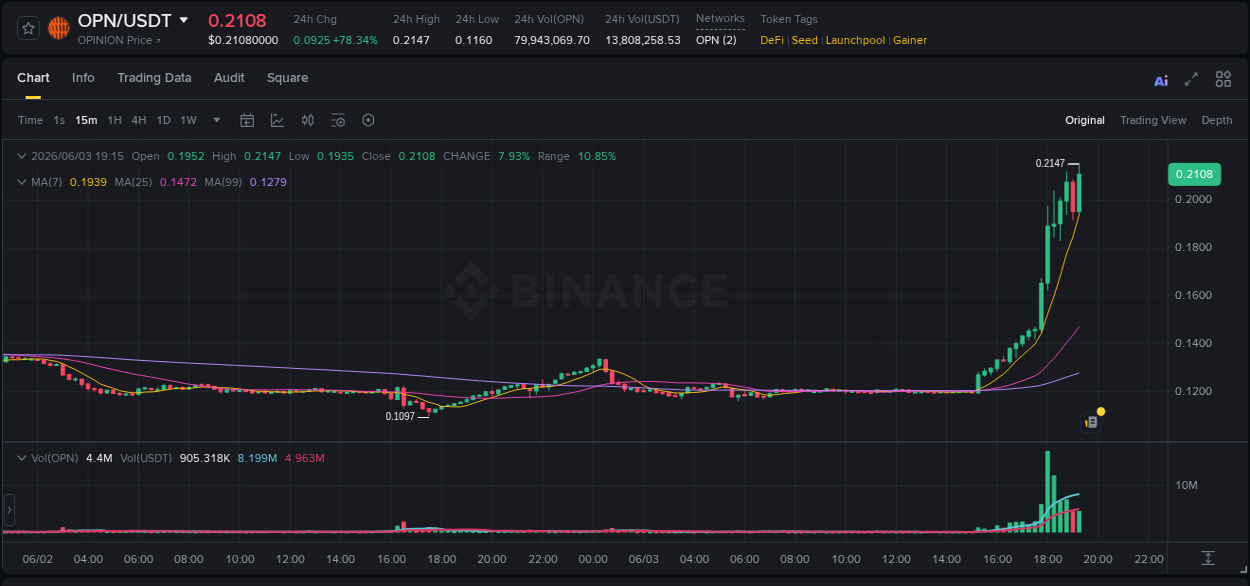Image resolution: width=1250 pixels, height=586 pixels.
Task: Select the 1H interval
Action: (x=115, y=120)
